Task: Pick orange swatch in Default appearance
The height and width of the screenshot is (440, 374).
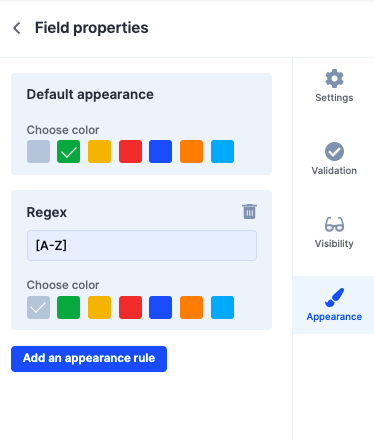Action: [191, 152]
